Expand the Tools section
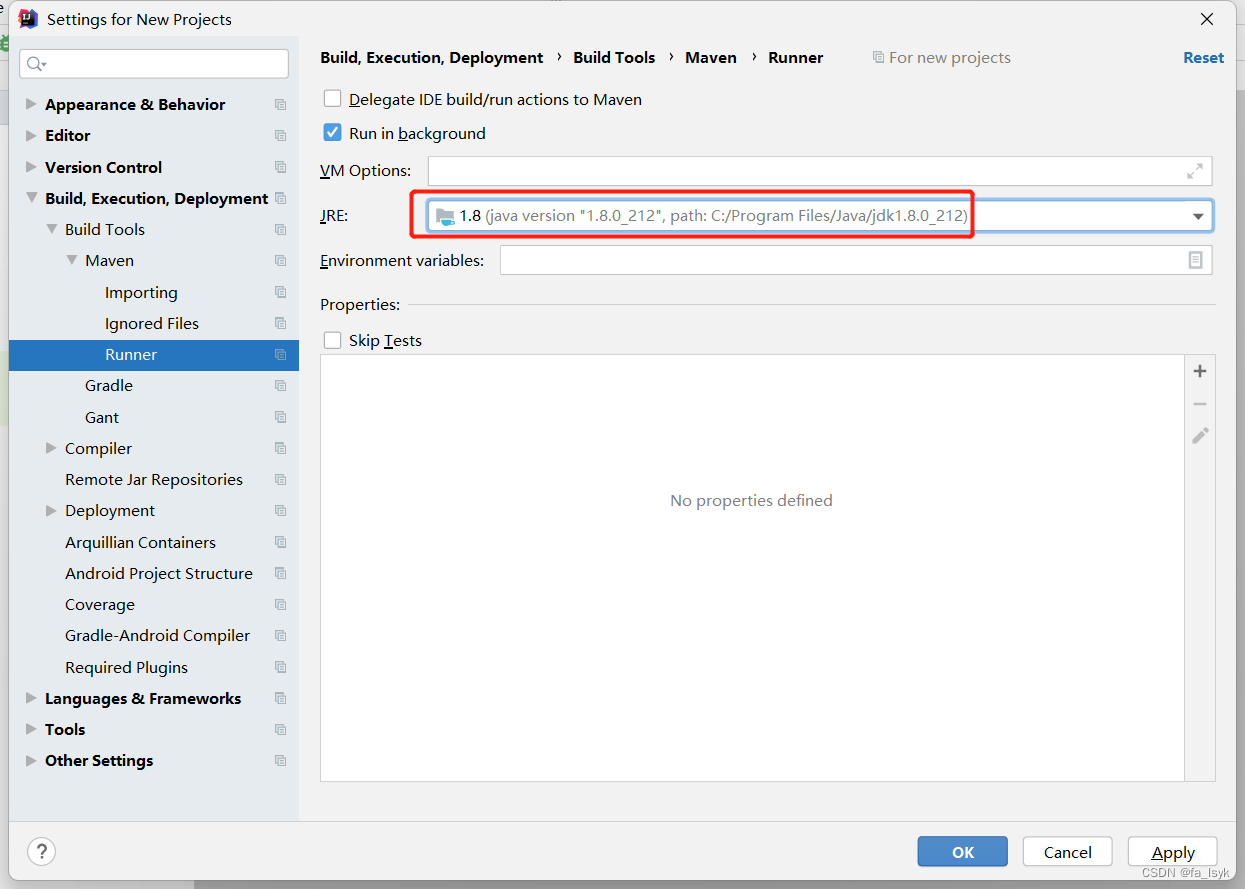Viewport: 1245px width, 889px height. tap(31, 729)
